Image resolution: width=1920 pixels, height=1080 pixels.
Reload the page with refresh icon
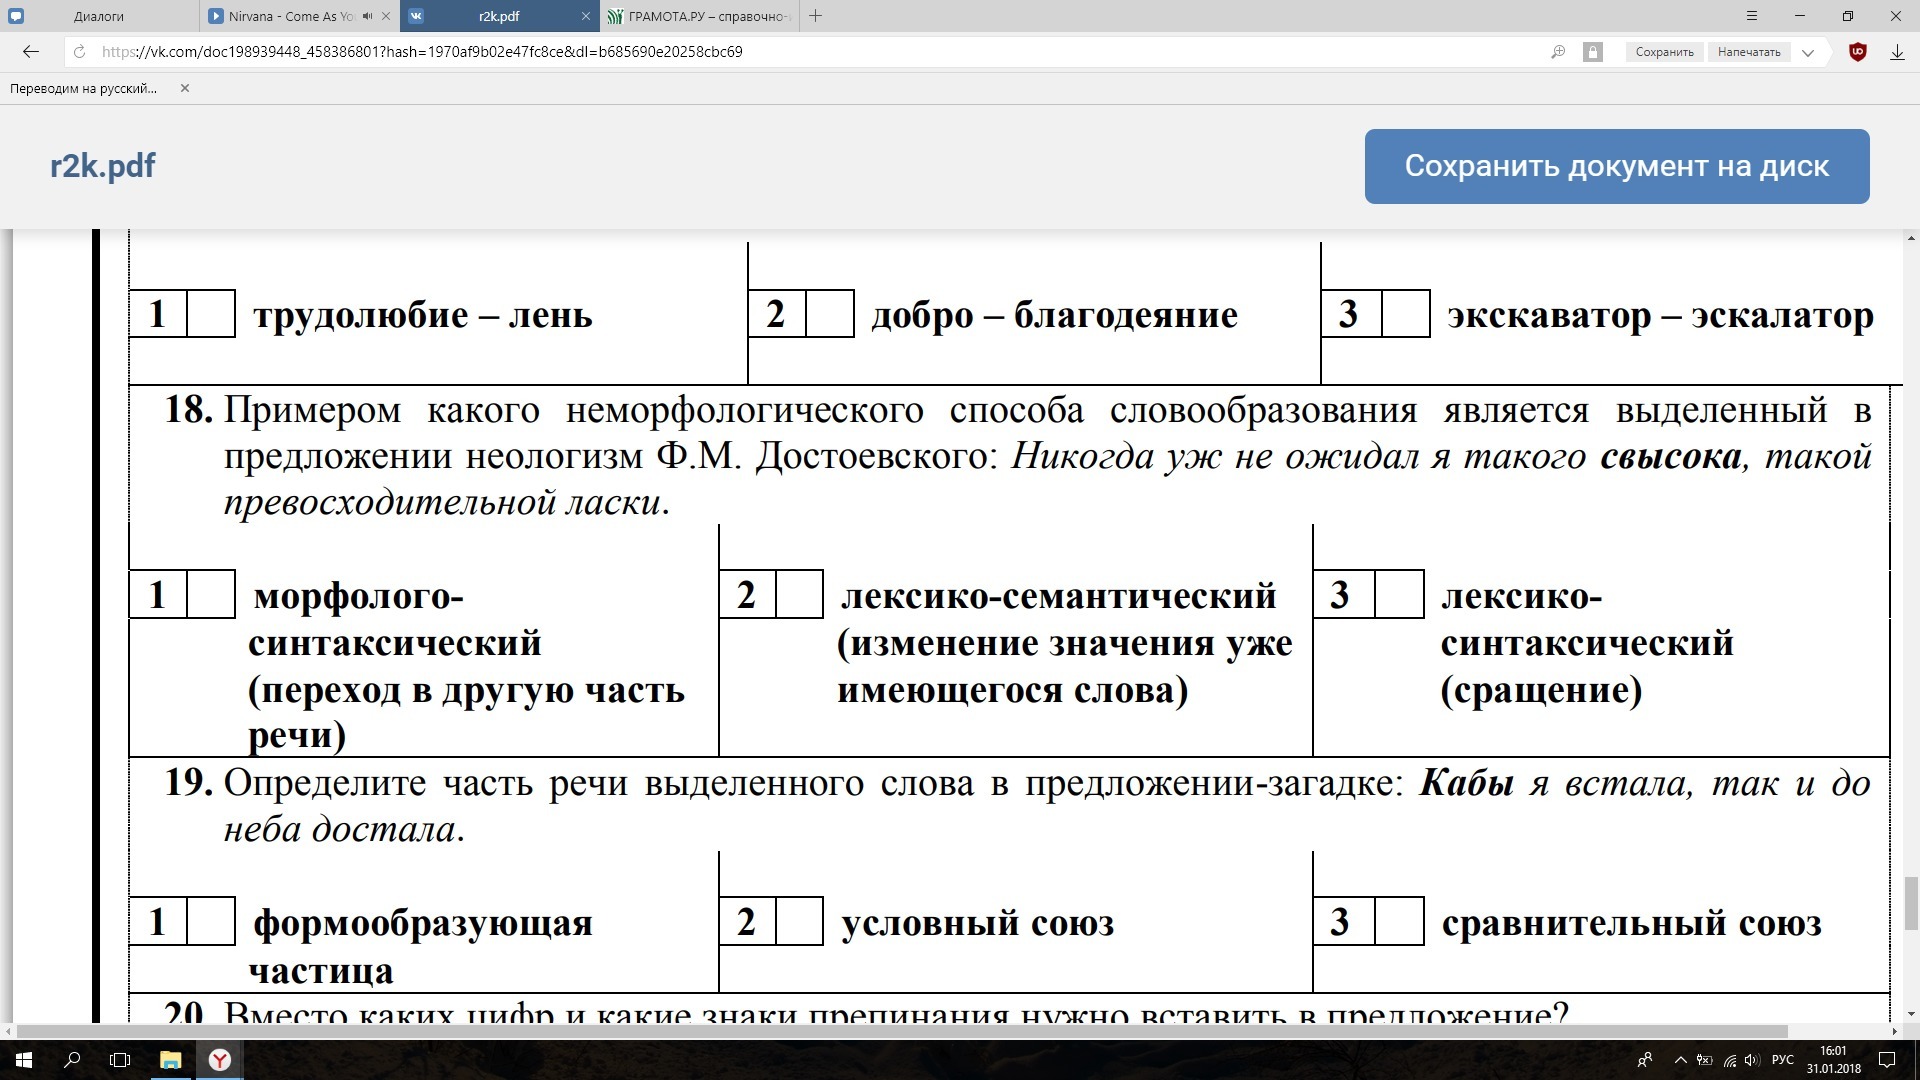(80, 52)
